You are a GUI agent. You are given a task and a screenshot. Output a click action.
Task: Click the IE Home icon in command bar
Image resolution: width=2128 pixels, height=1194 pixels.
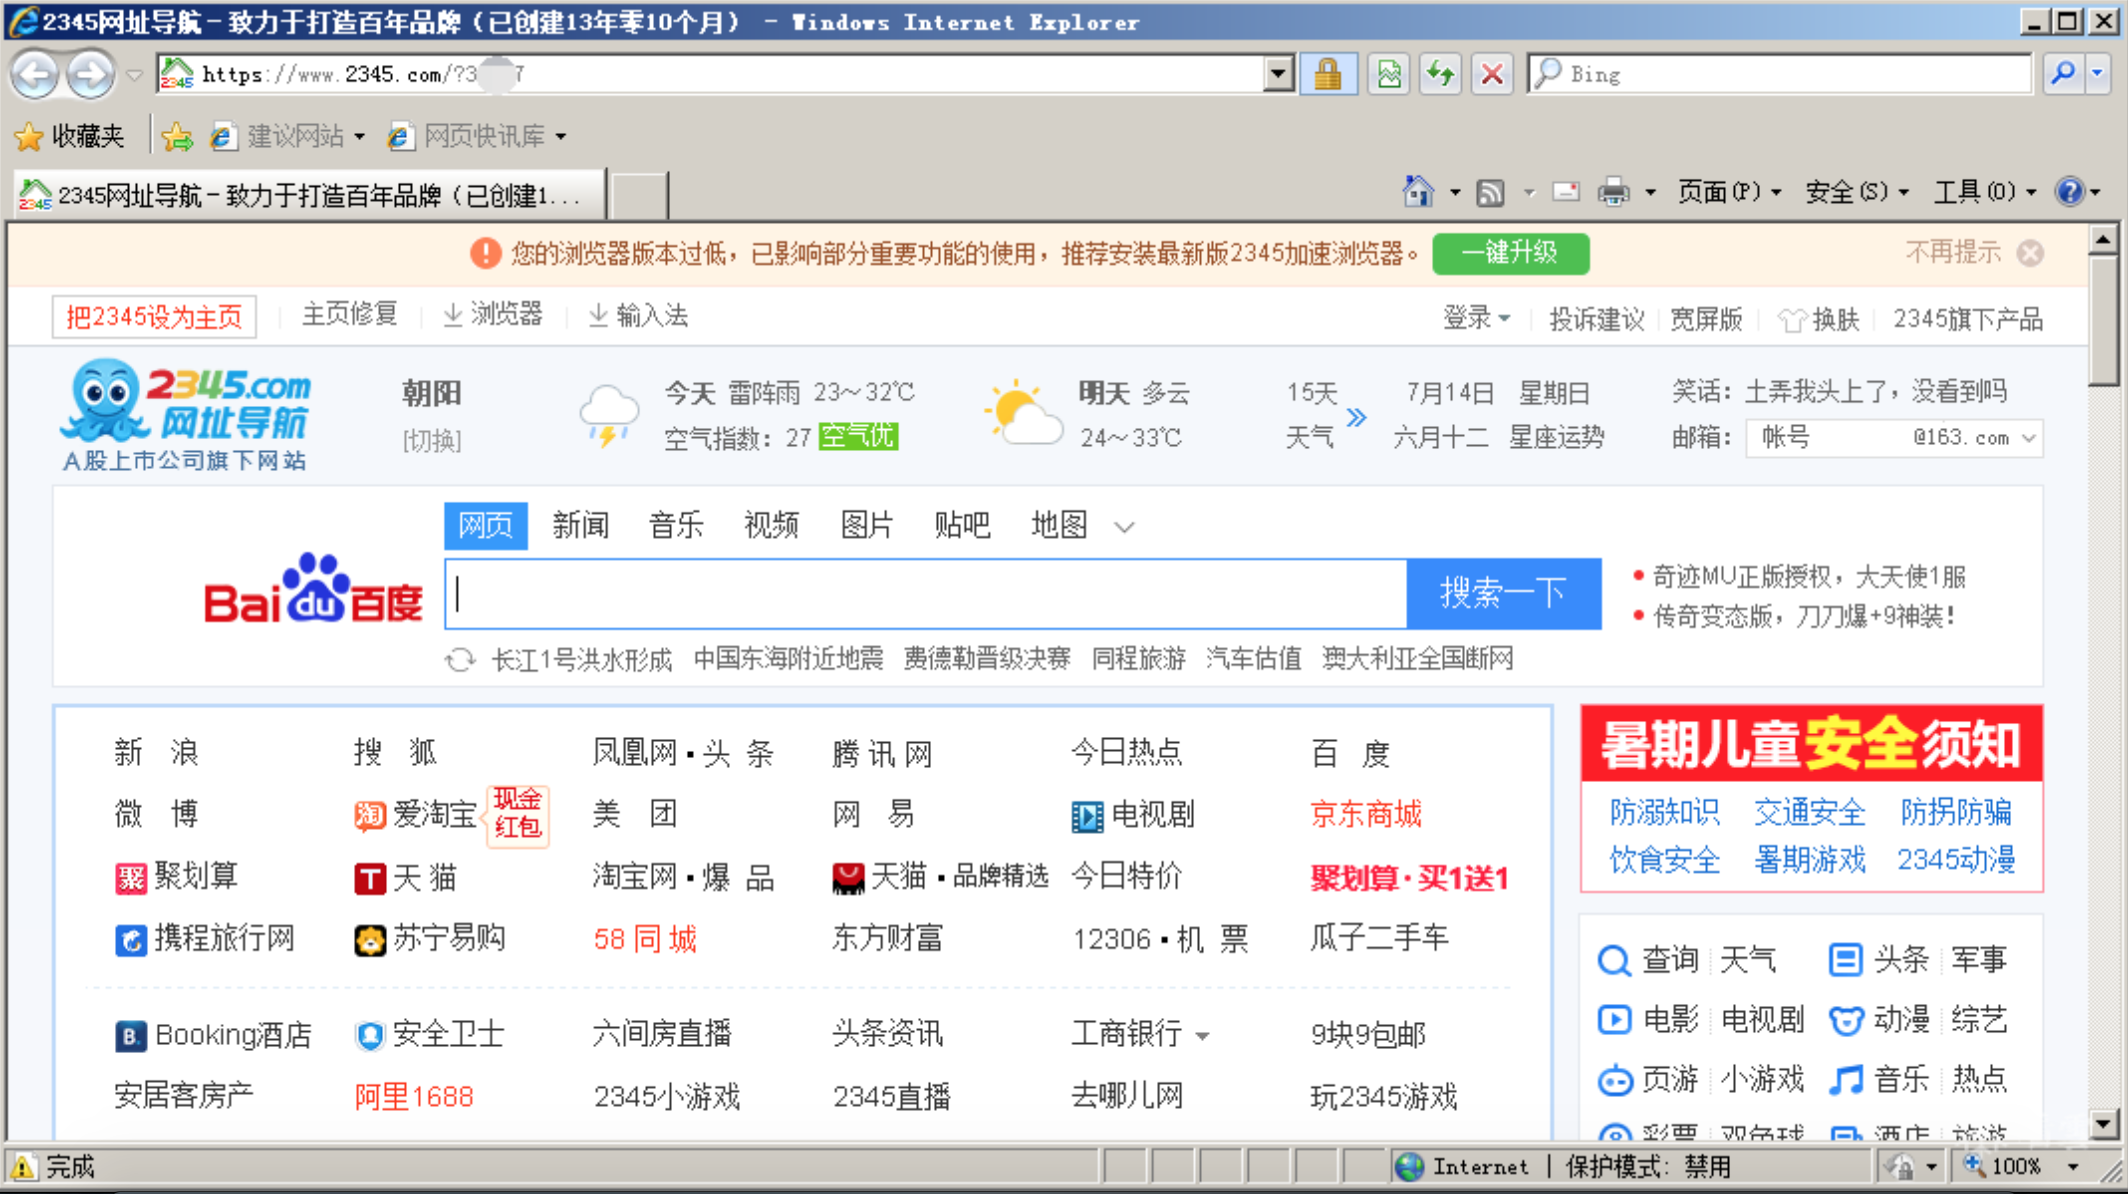pyautogui.click(x=1418, y=191)
